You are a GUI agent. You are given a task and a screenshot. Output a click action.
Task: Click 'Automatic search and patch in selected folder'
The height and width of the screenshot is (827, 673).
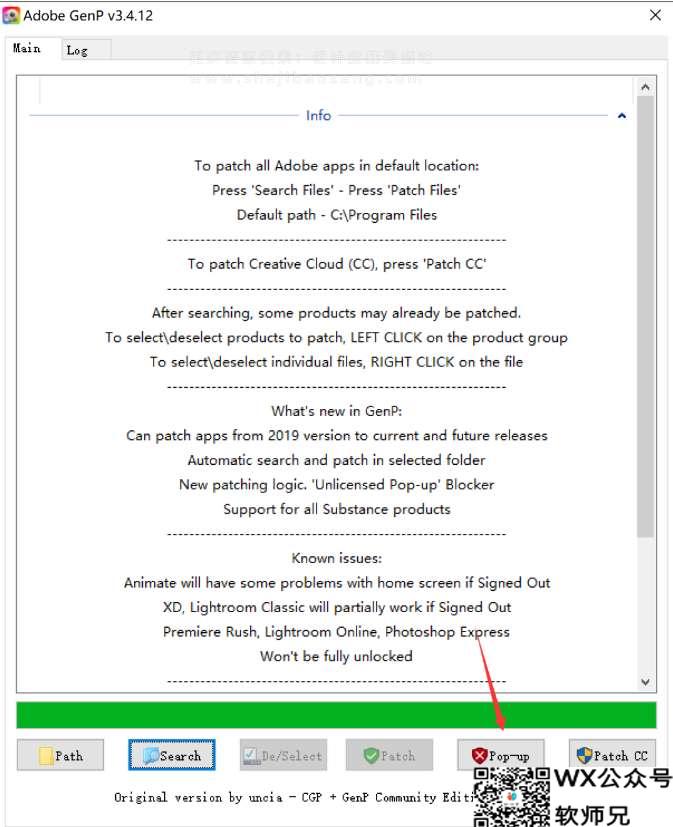click(x=336, y=460)
